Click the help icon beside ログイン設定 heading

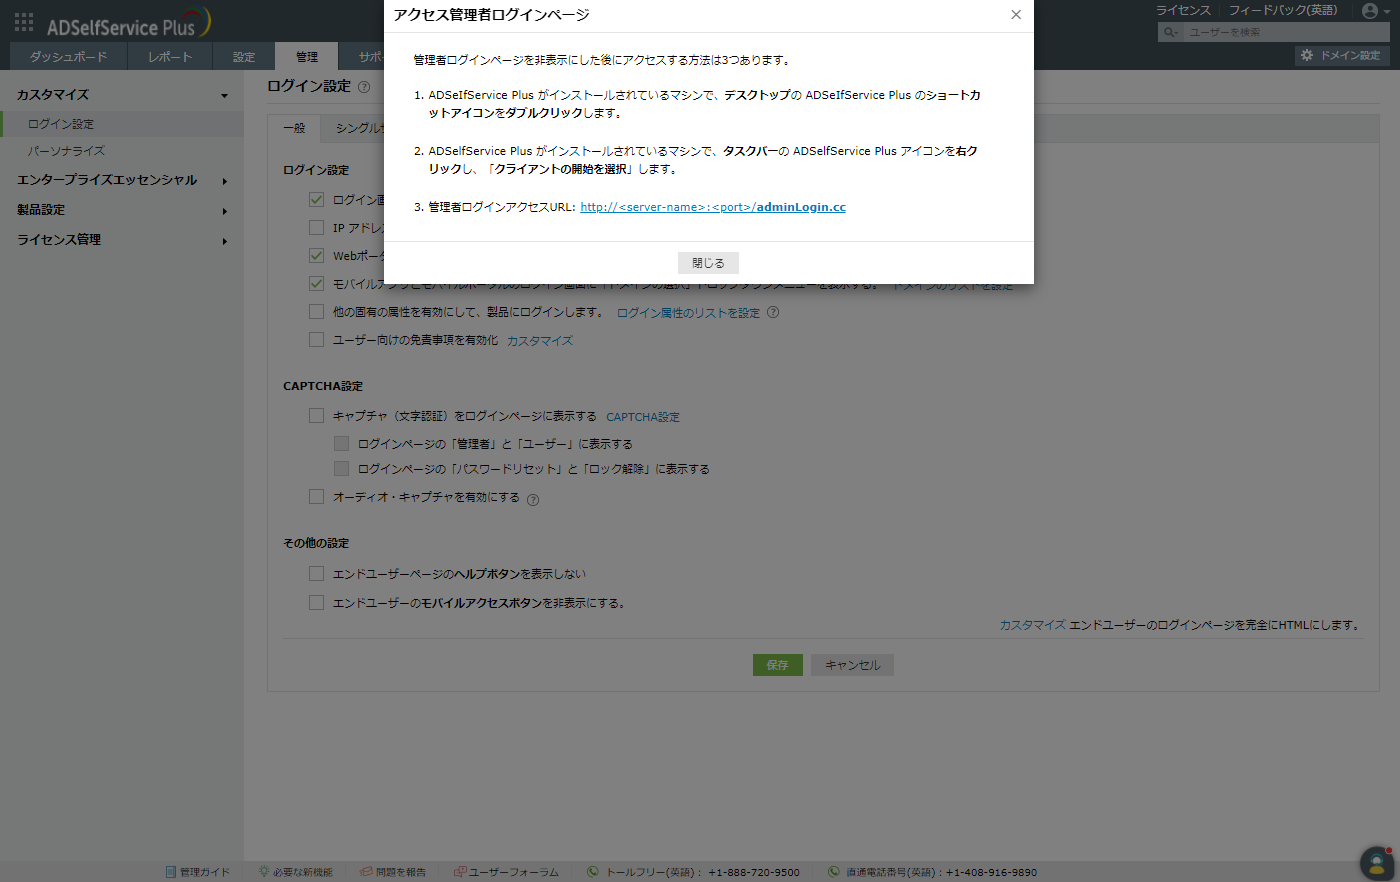click(x=364, y=87)
